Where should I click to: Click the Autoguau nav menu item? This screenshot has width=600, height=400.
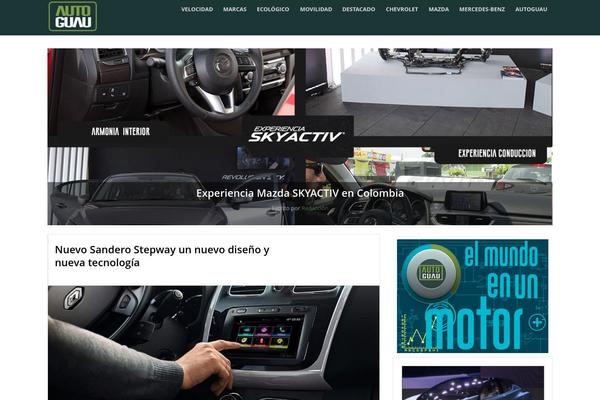pyautogui.click(x=531, y=9)
